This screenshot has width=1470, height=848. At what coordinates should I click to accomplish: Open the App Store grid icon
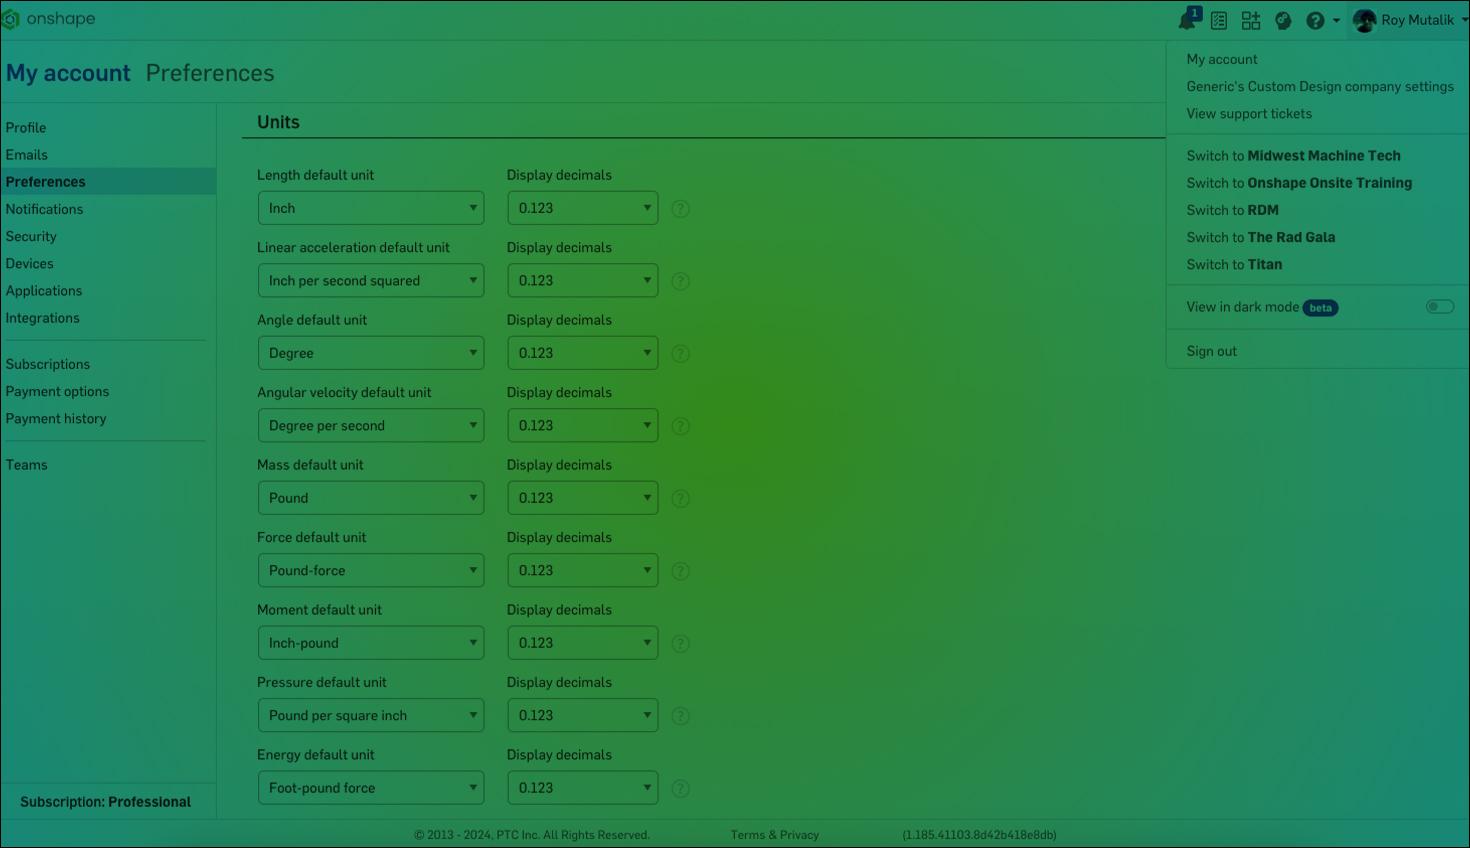pos(1251,20)
